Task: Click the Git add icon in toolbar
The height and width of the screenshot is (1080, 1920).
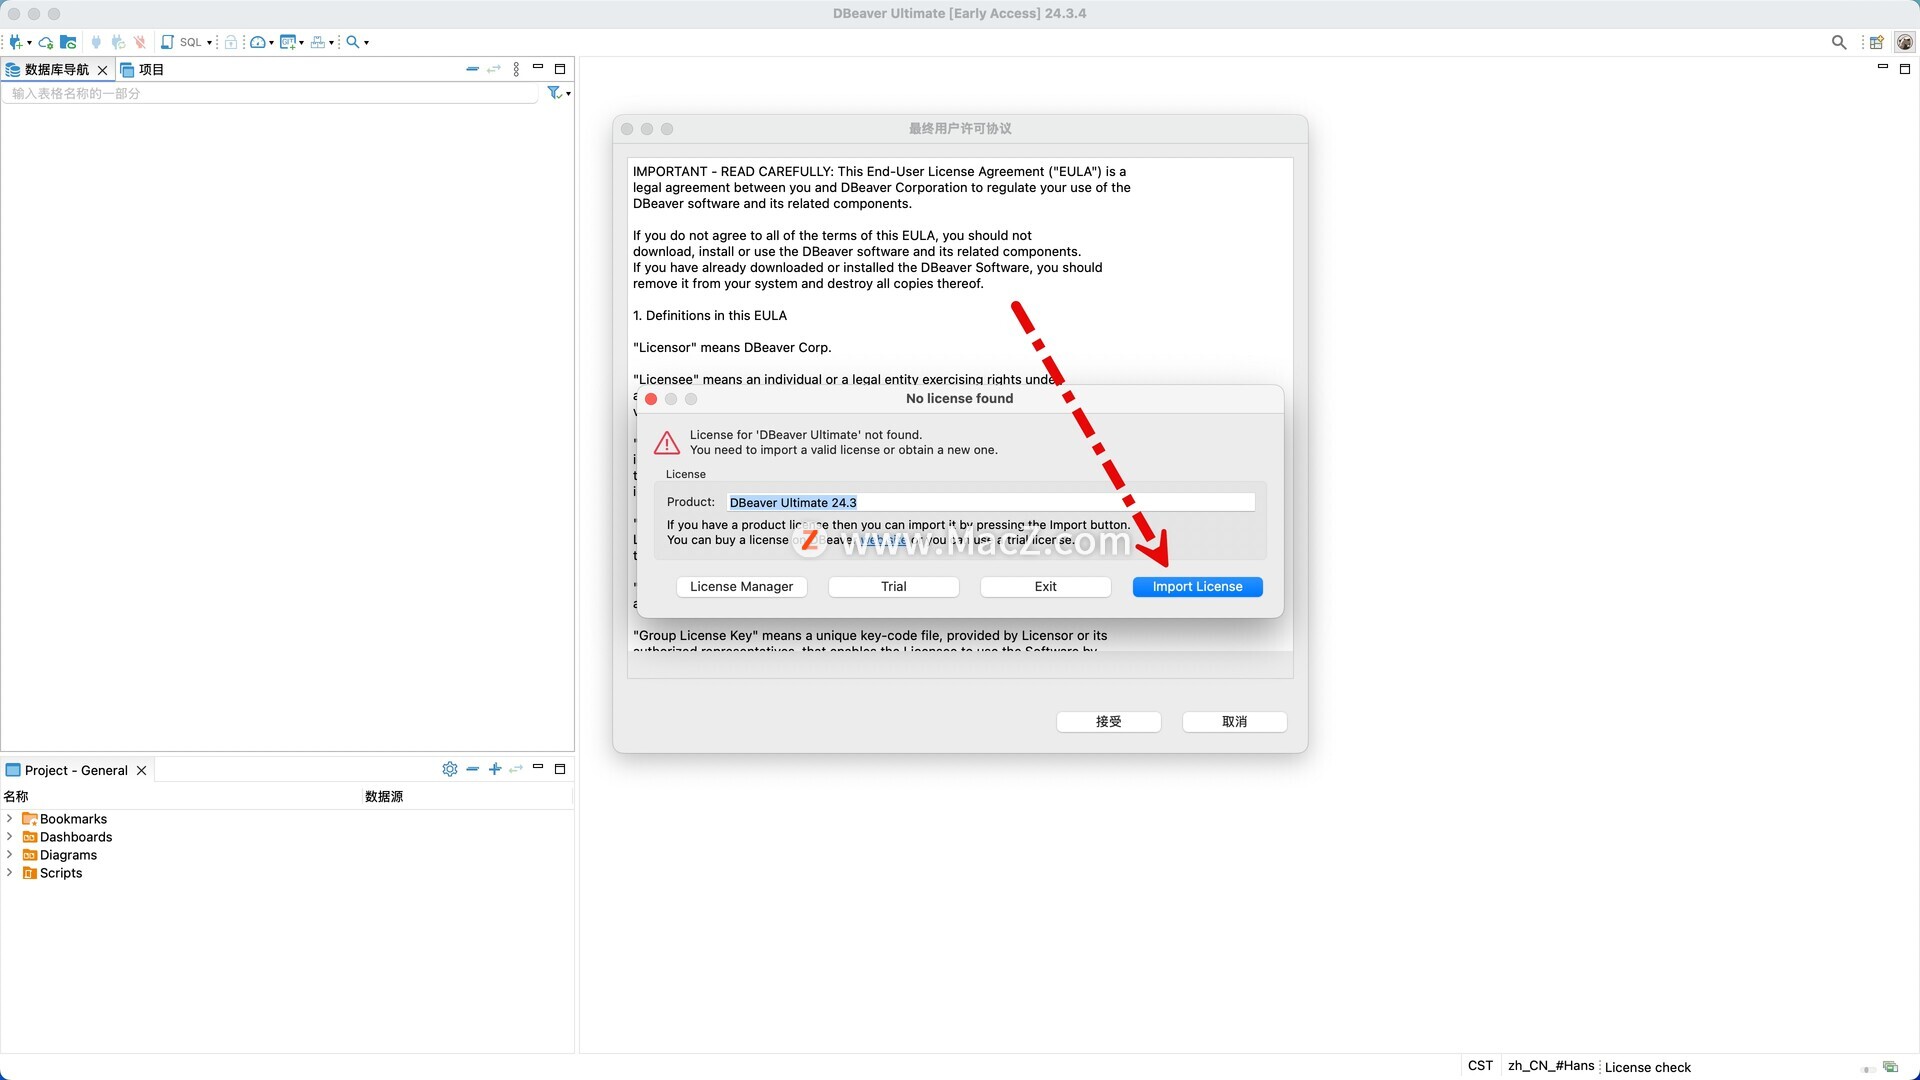Action: 289,42
